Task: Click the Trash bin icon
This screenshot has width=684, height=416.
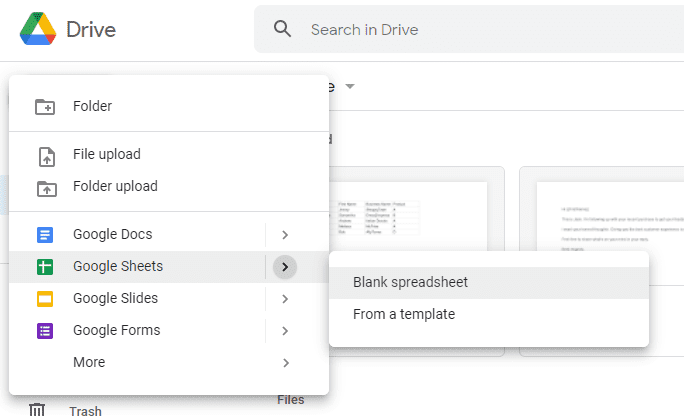Action: [37, 409]
